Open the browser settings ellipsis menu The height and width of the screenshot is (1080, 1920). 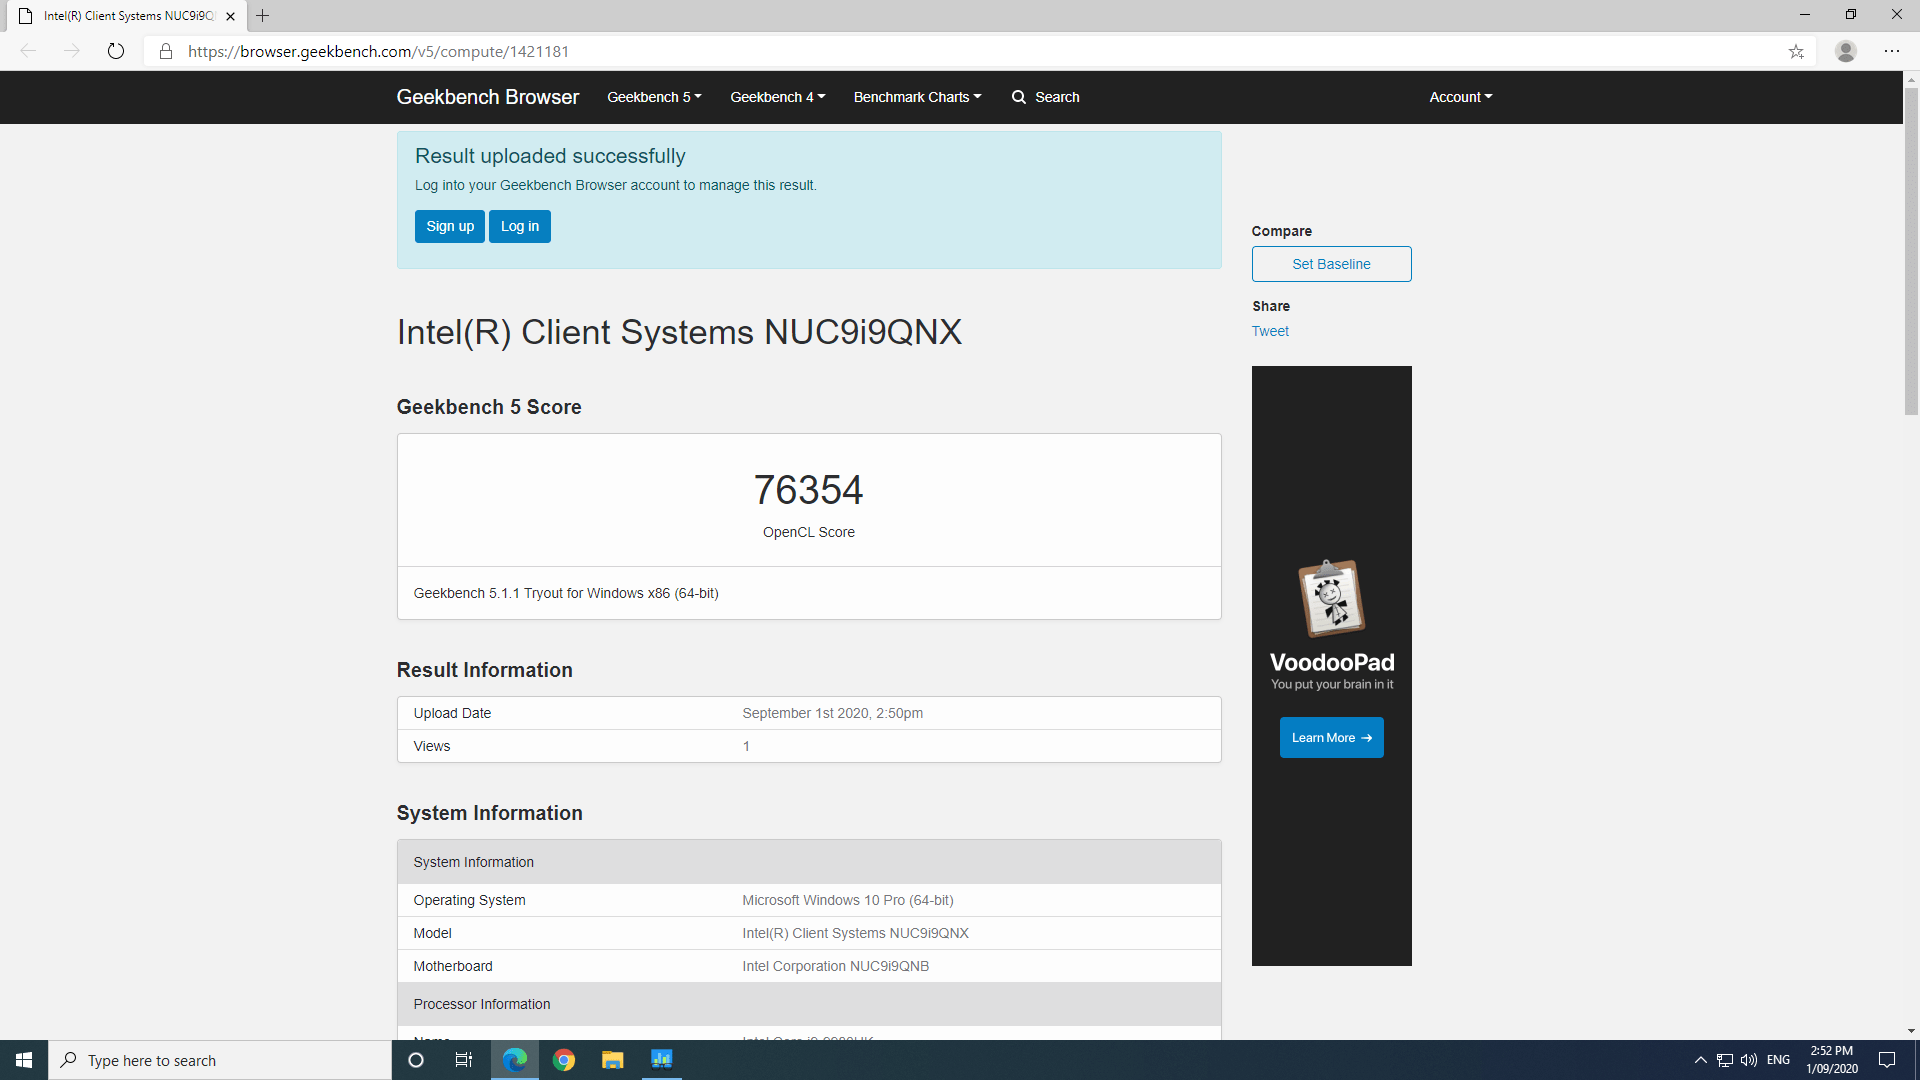tap(1892, 51)
